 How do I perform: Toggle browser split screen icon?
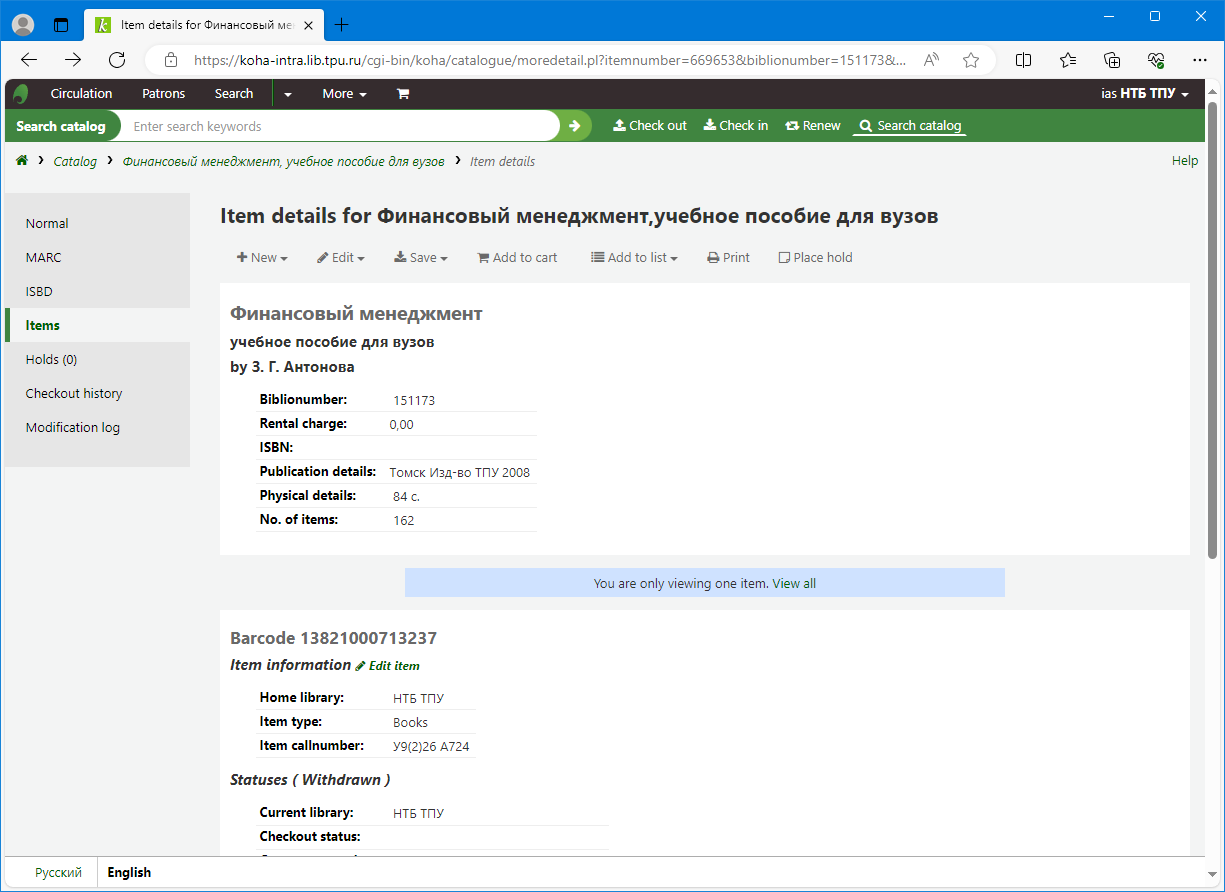click(x=1023, y=60)
